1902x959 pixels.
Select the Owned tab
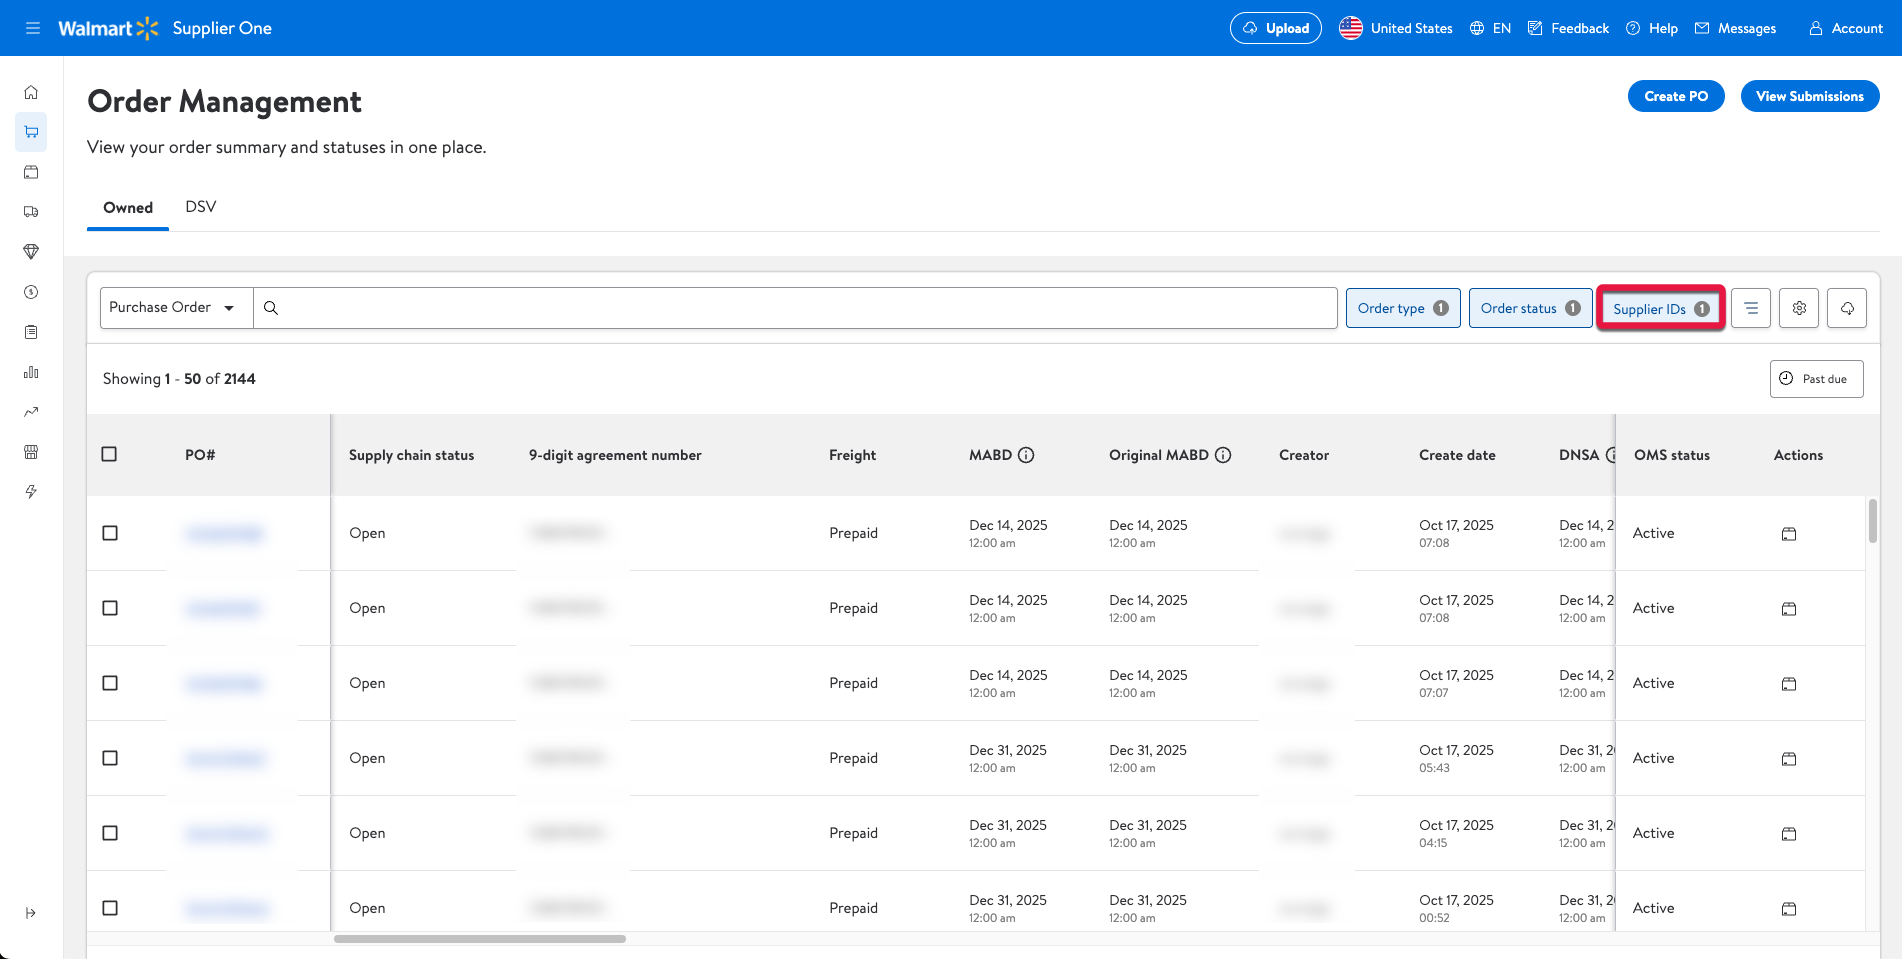(128, 208)
